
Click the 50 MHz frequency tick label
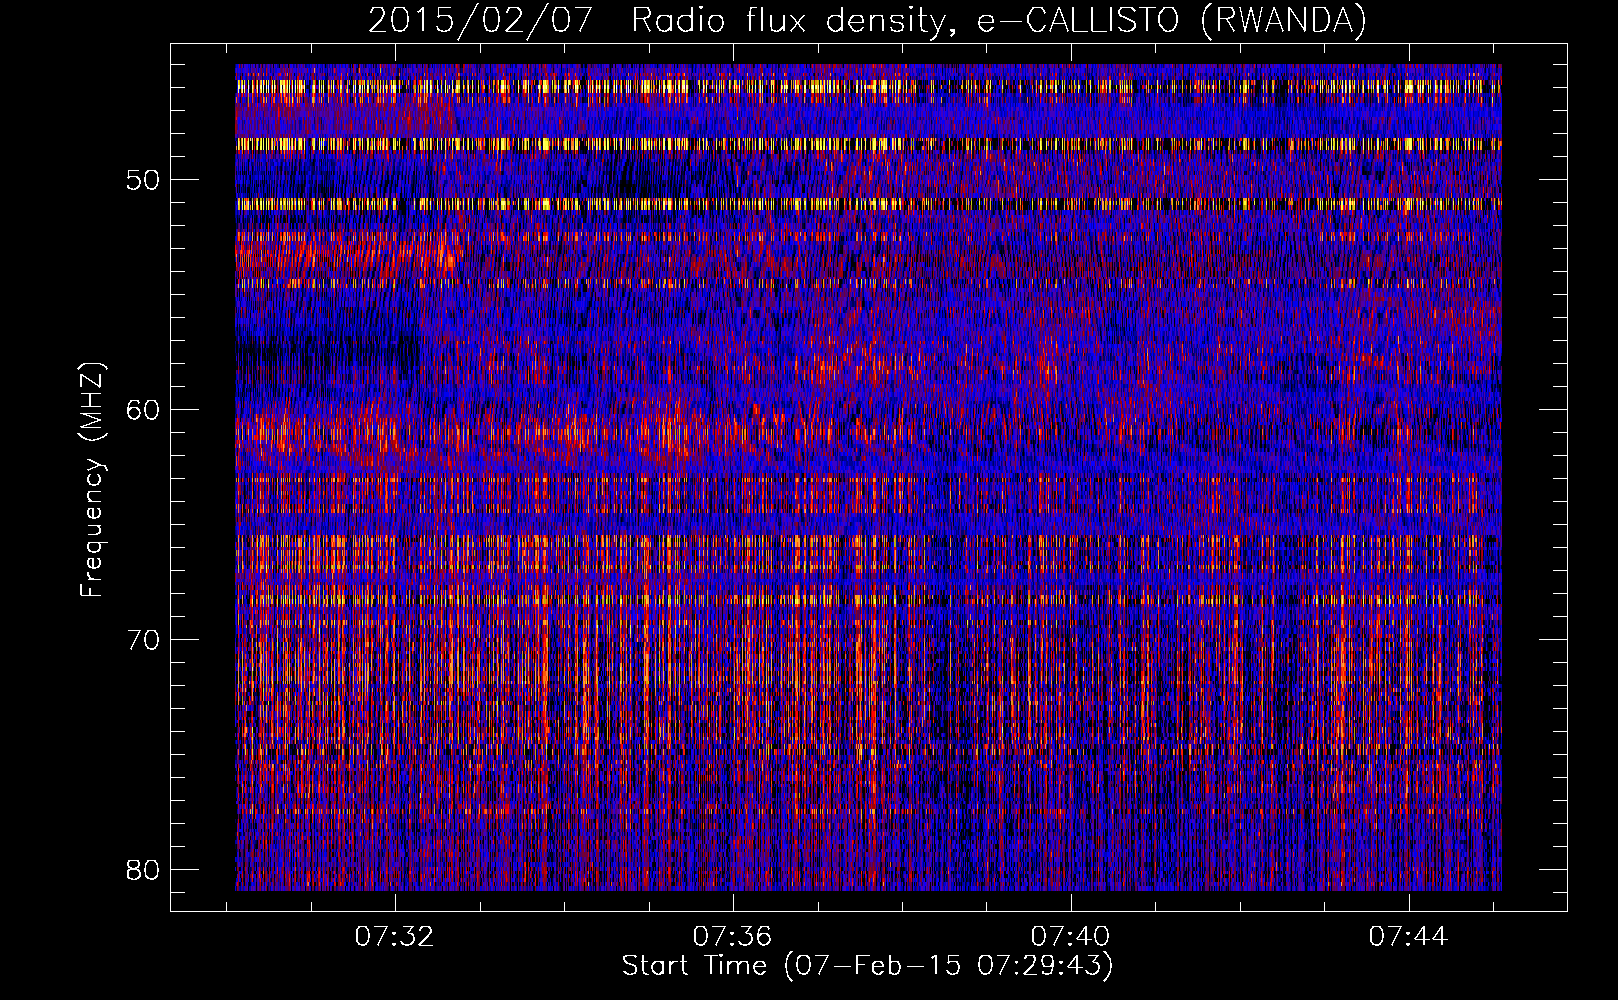pyautogui.click(x=144, y=181)
